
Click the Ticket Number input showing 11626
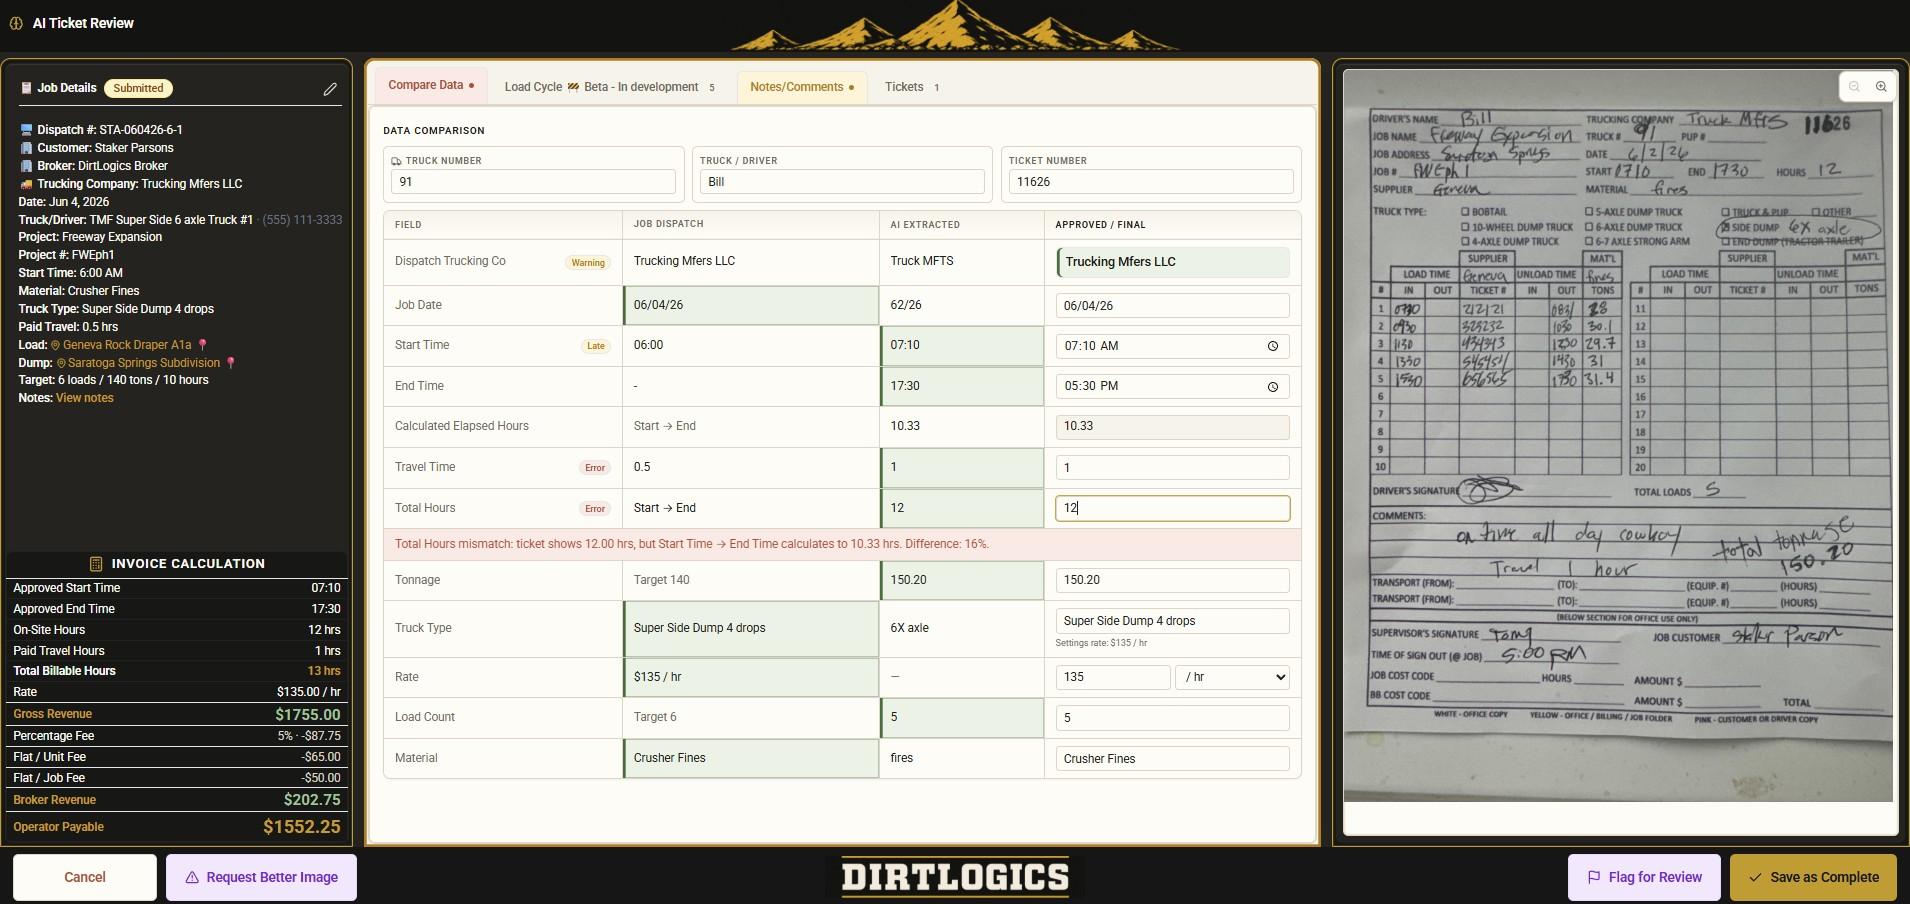1151,182
